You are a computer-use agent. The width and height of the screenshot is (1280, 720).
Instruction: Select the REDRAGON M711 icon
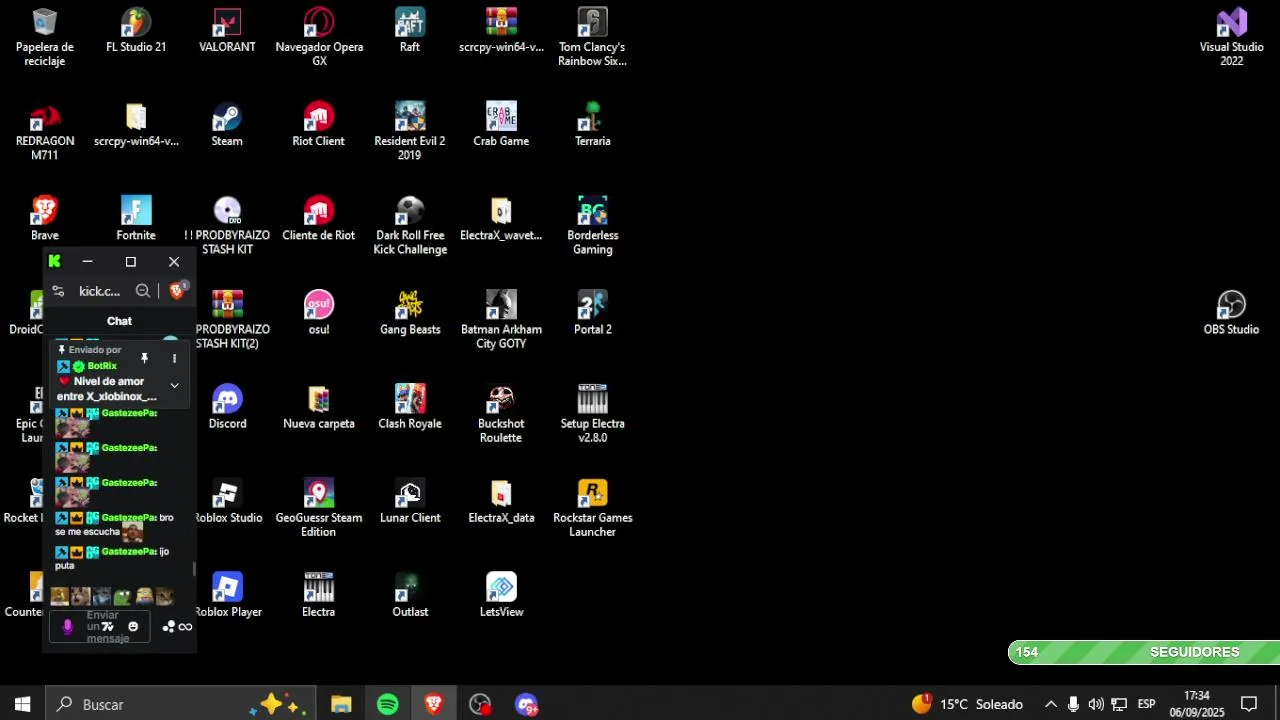click(x=45, y=132)
